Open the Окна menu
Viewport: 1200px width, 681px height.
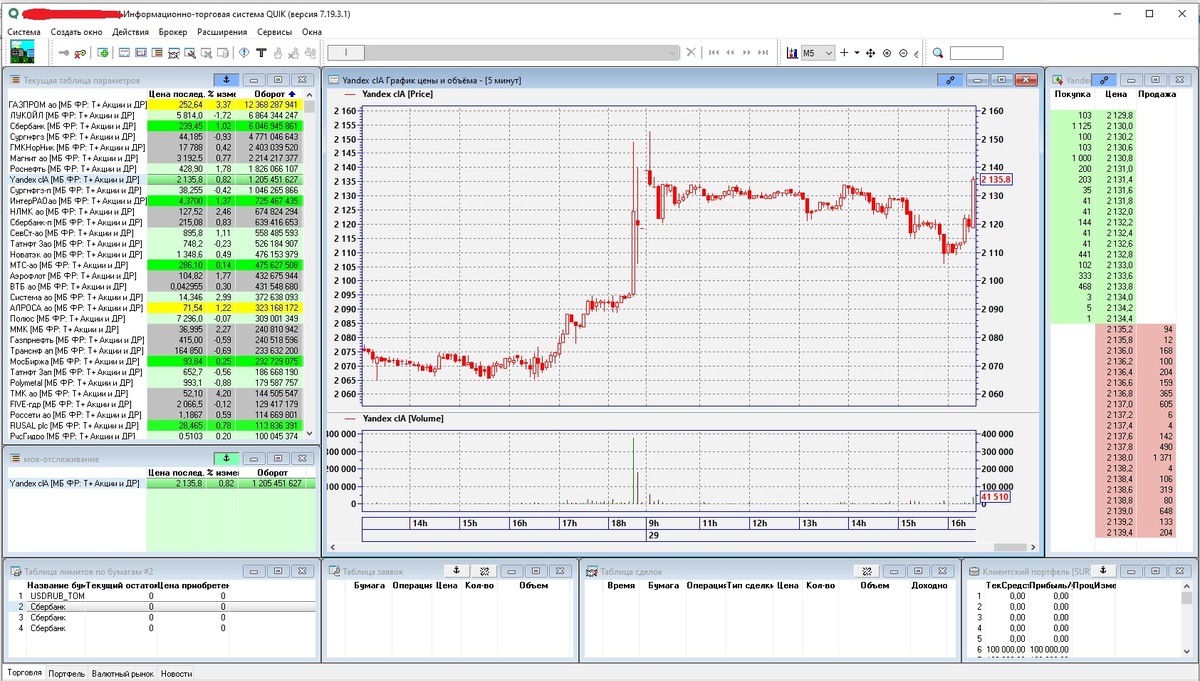point(312,32)
